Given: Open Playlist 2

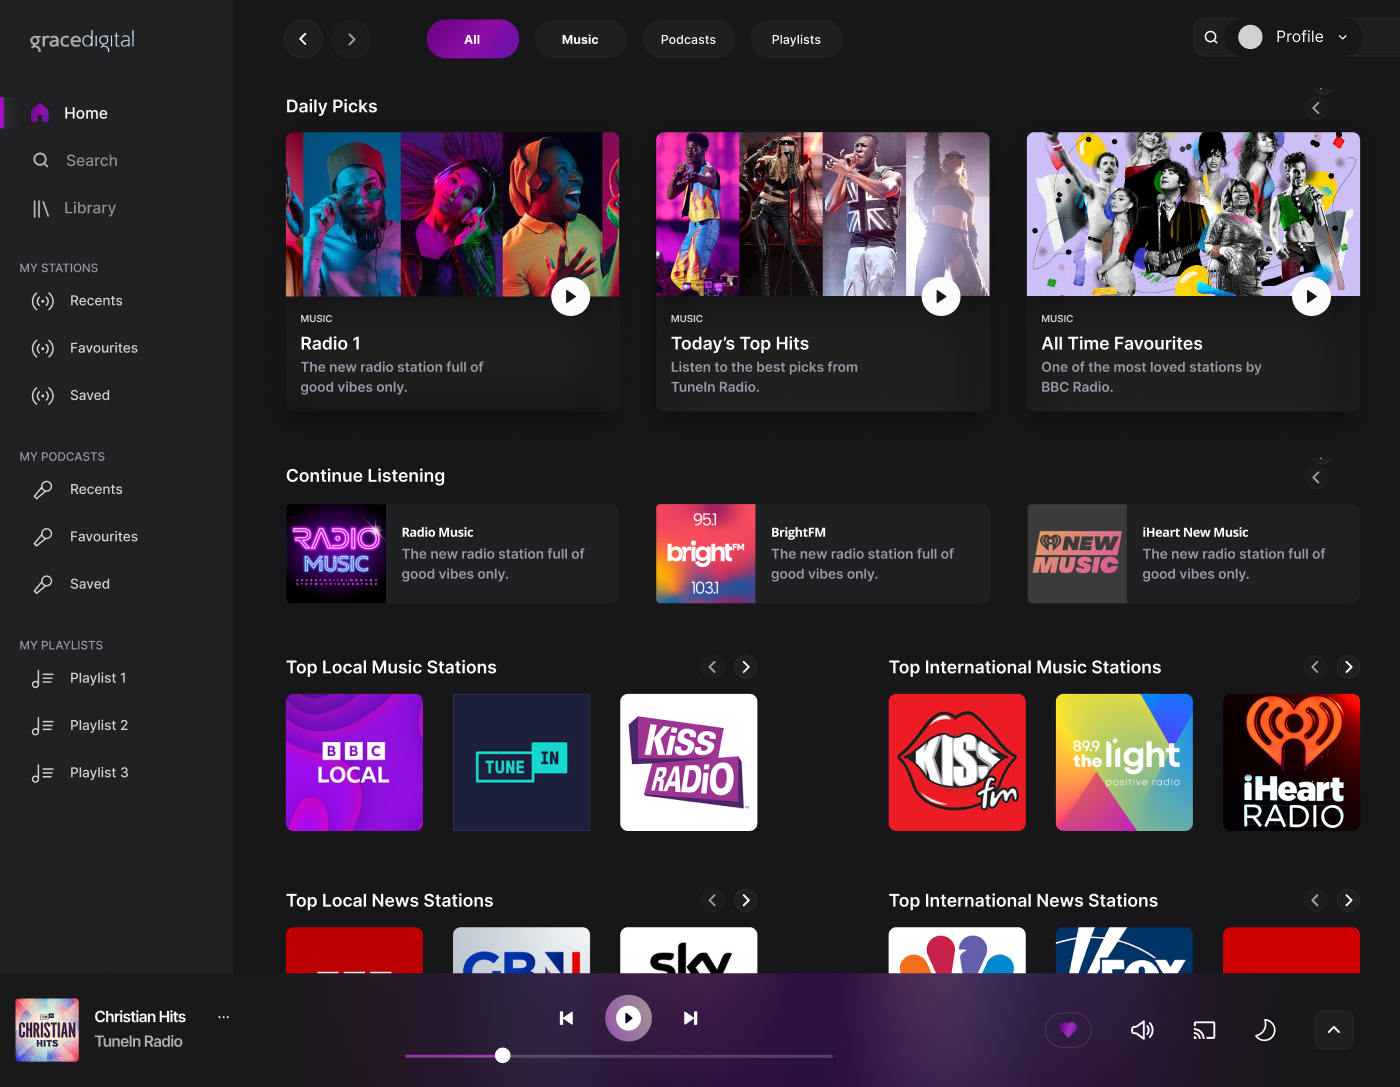Looking at the screenshot, I should (x=80, y=725).
